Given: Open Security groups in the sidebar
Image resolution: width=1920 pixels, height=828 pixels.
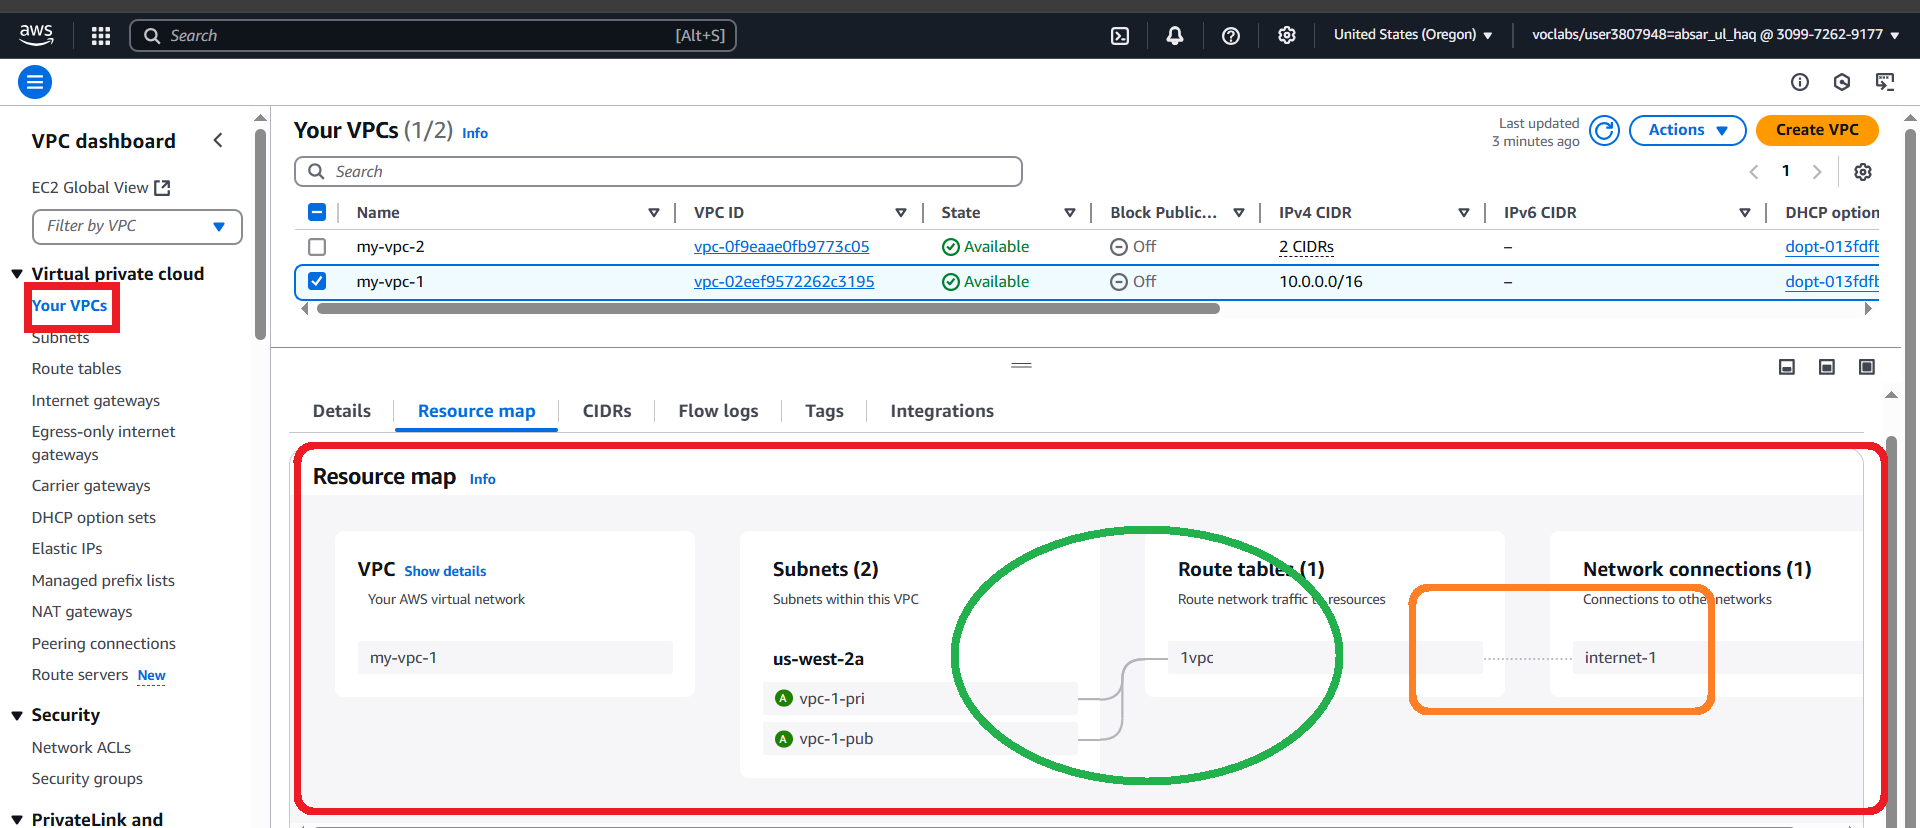Looking at the screenshot, I should 87,779.
